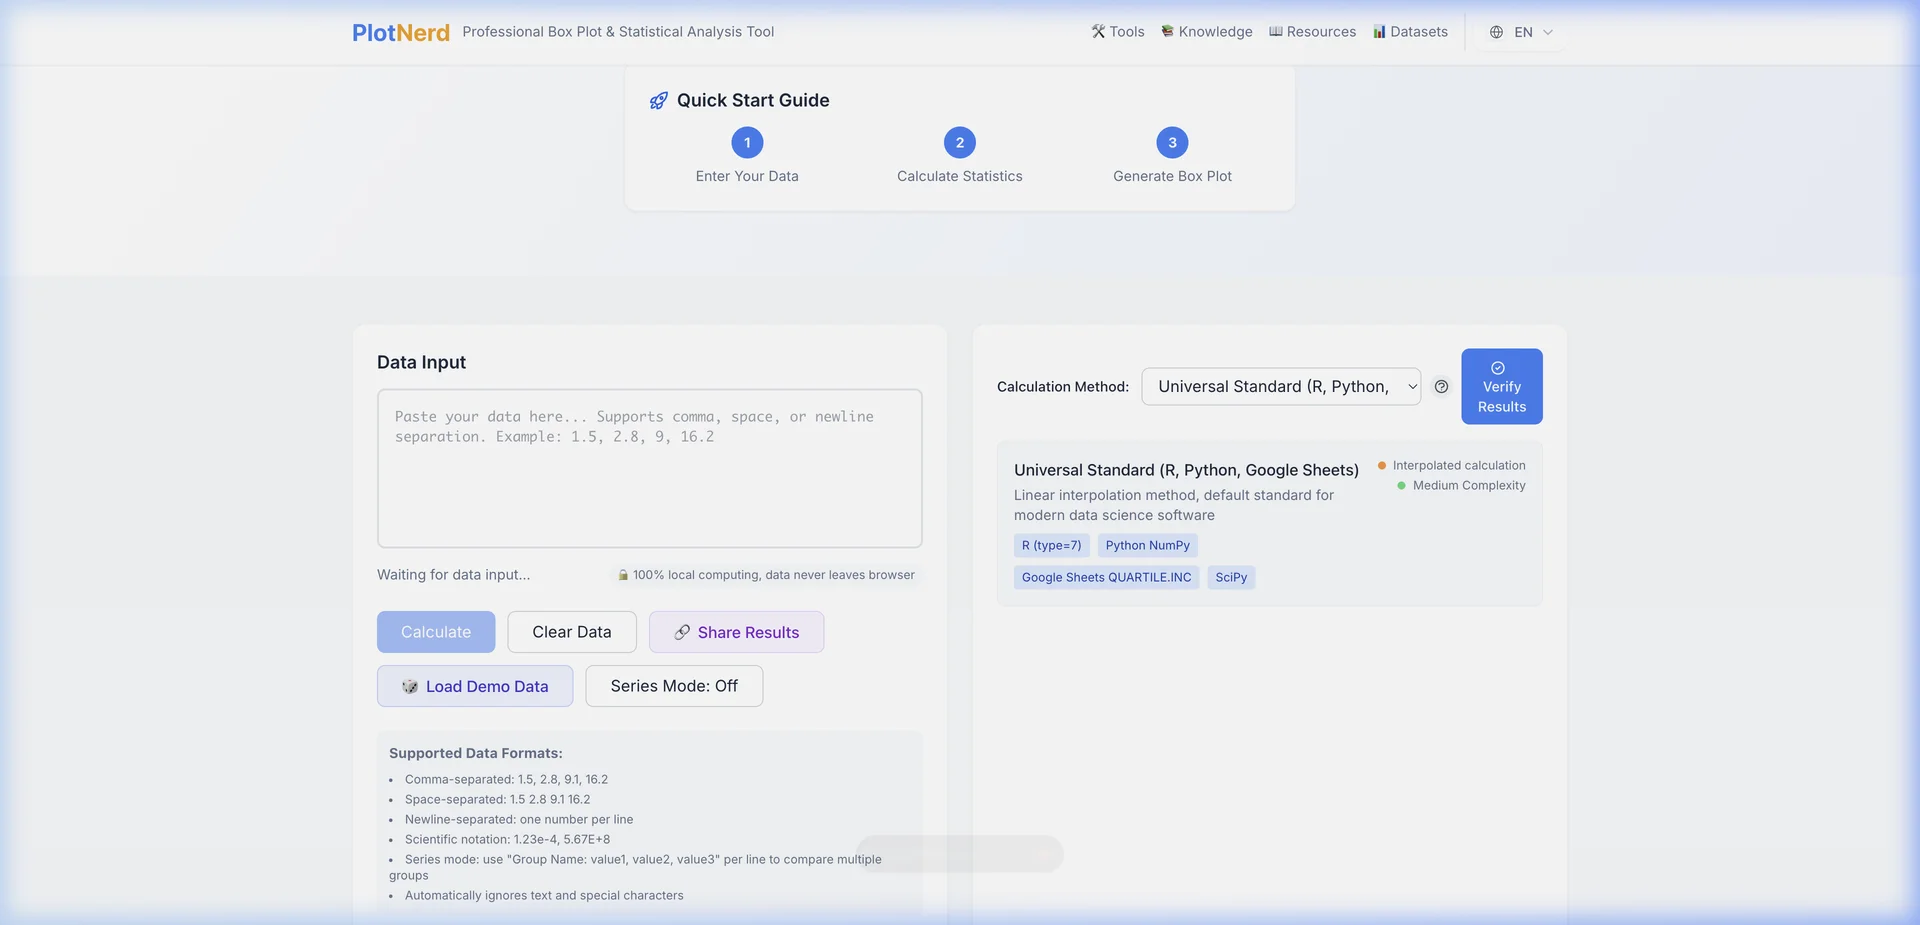Click the help icon beside Calculation Method
1920x925 pixels.
tap(1441, 387)
